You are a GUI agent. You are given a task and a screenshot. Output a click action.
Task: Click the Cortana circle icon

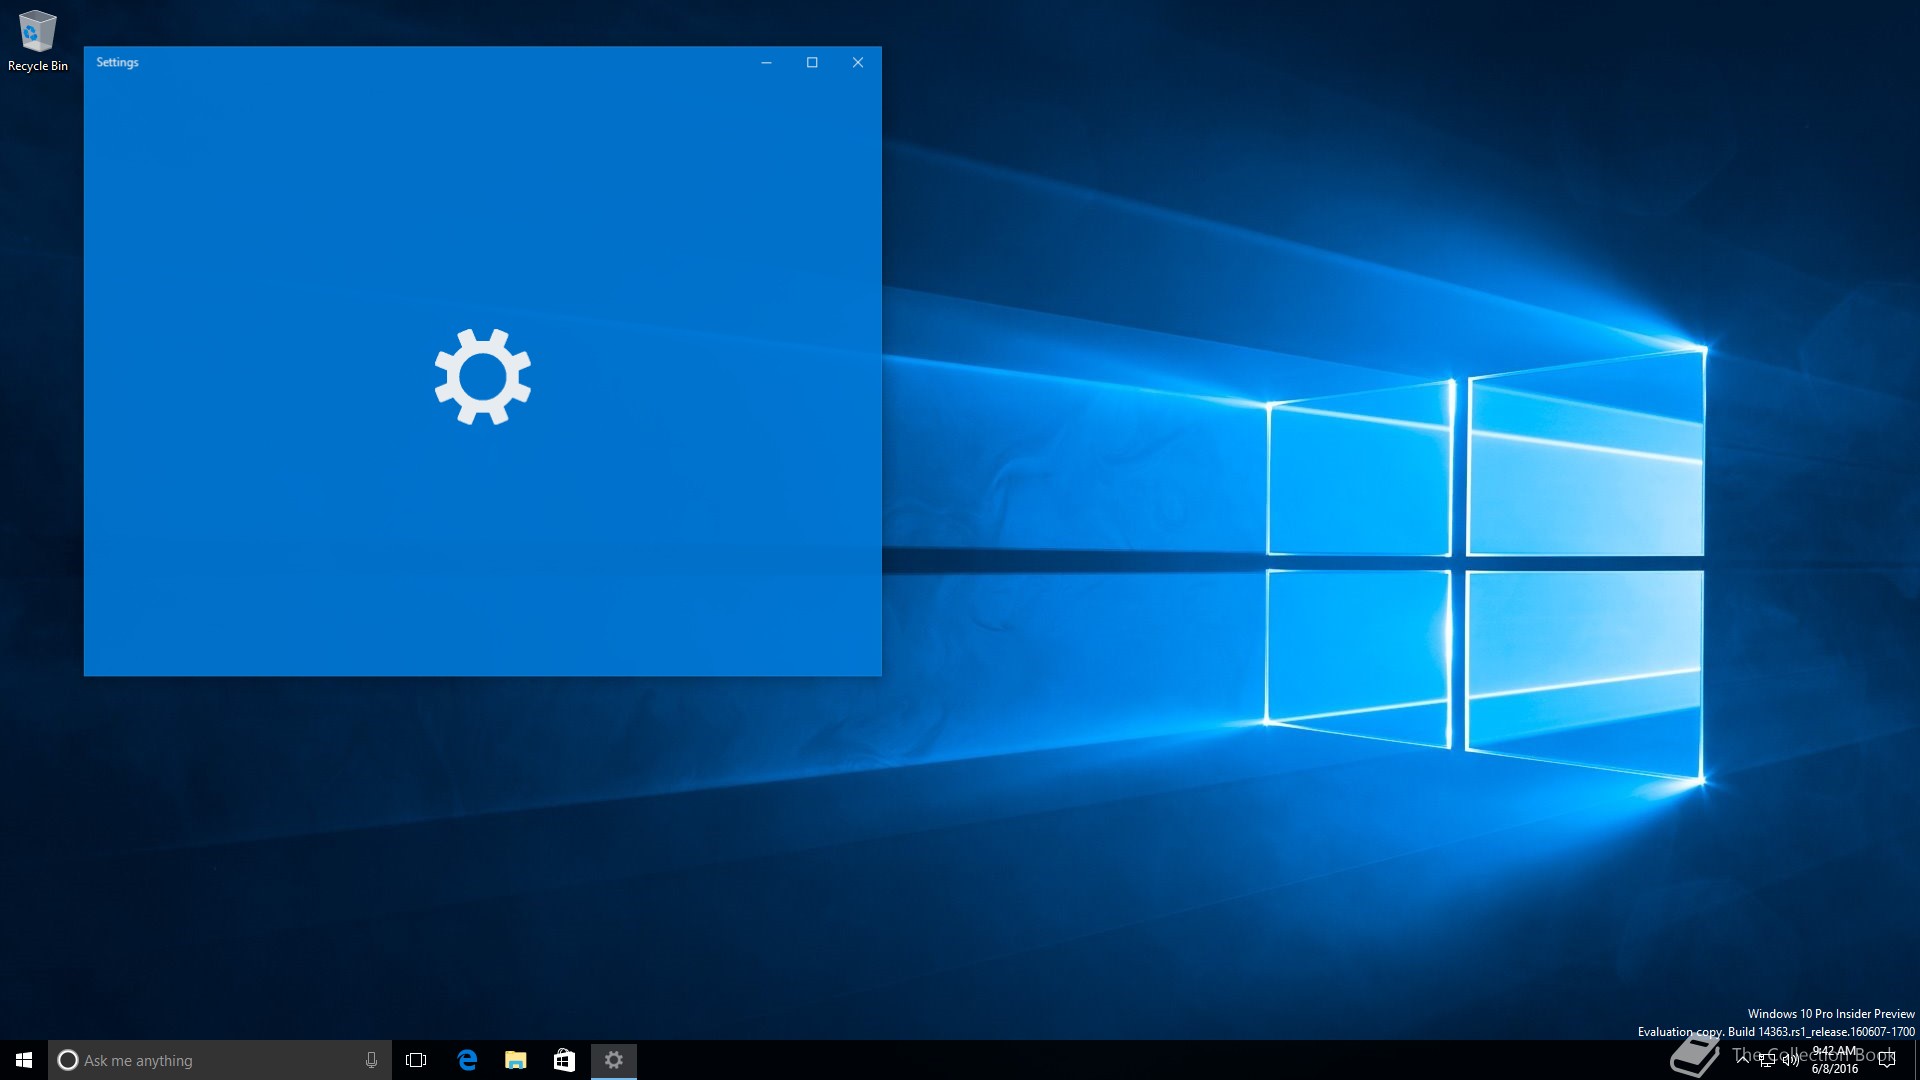(68, 1060)
